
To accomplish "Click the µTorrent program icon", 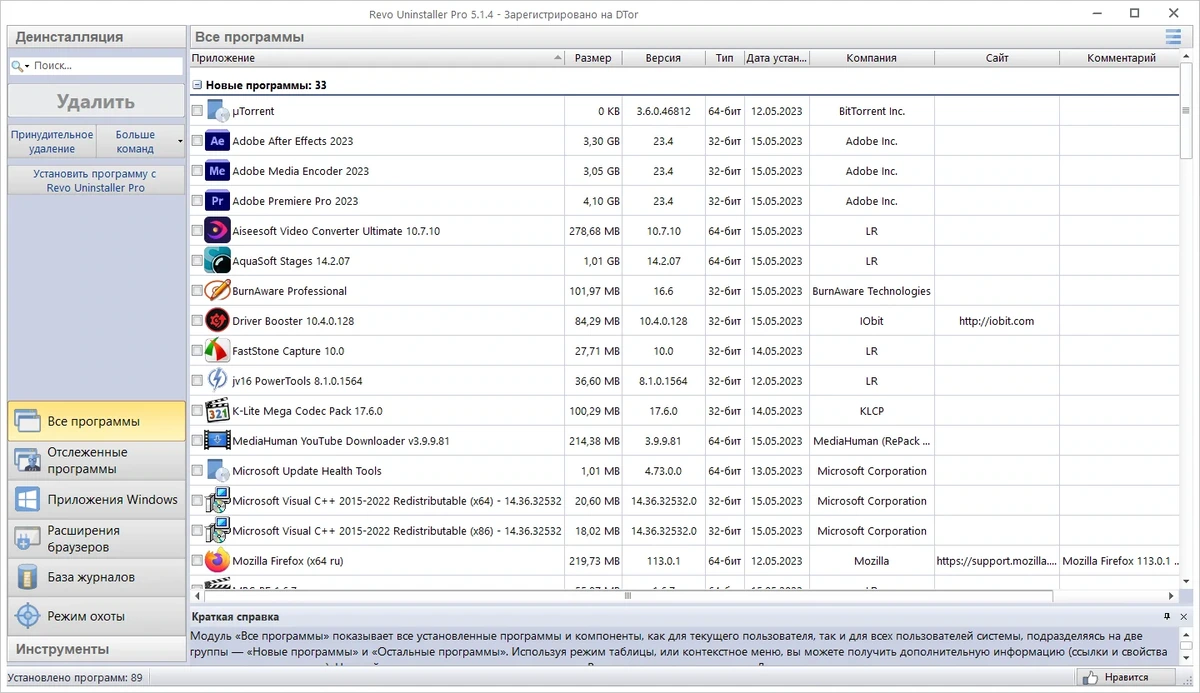I will click(217, 111).
